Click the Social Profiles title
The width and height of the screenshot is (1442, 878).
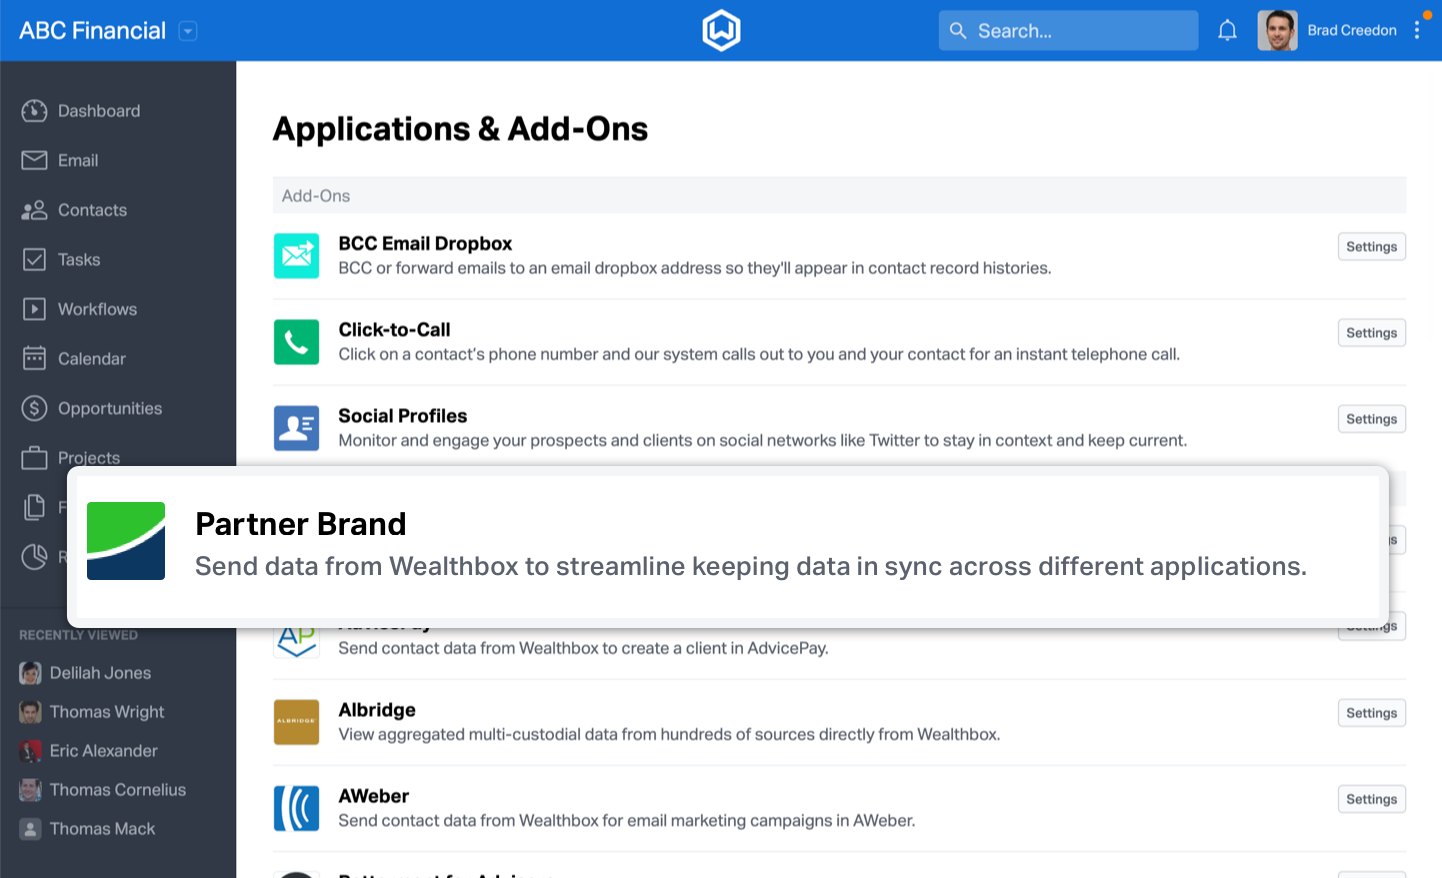pos(402,416)
